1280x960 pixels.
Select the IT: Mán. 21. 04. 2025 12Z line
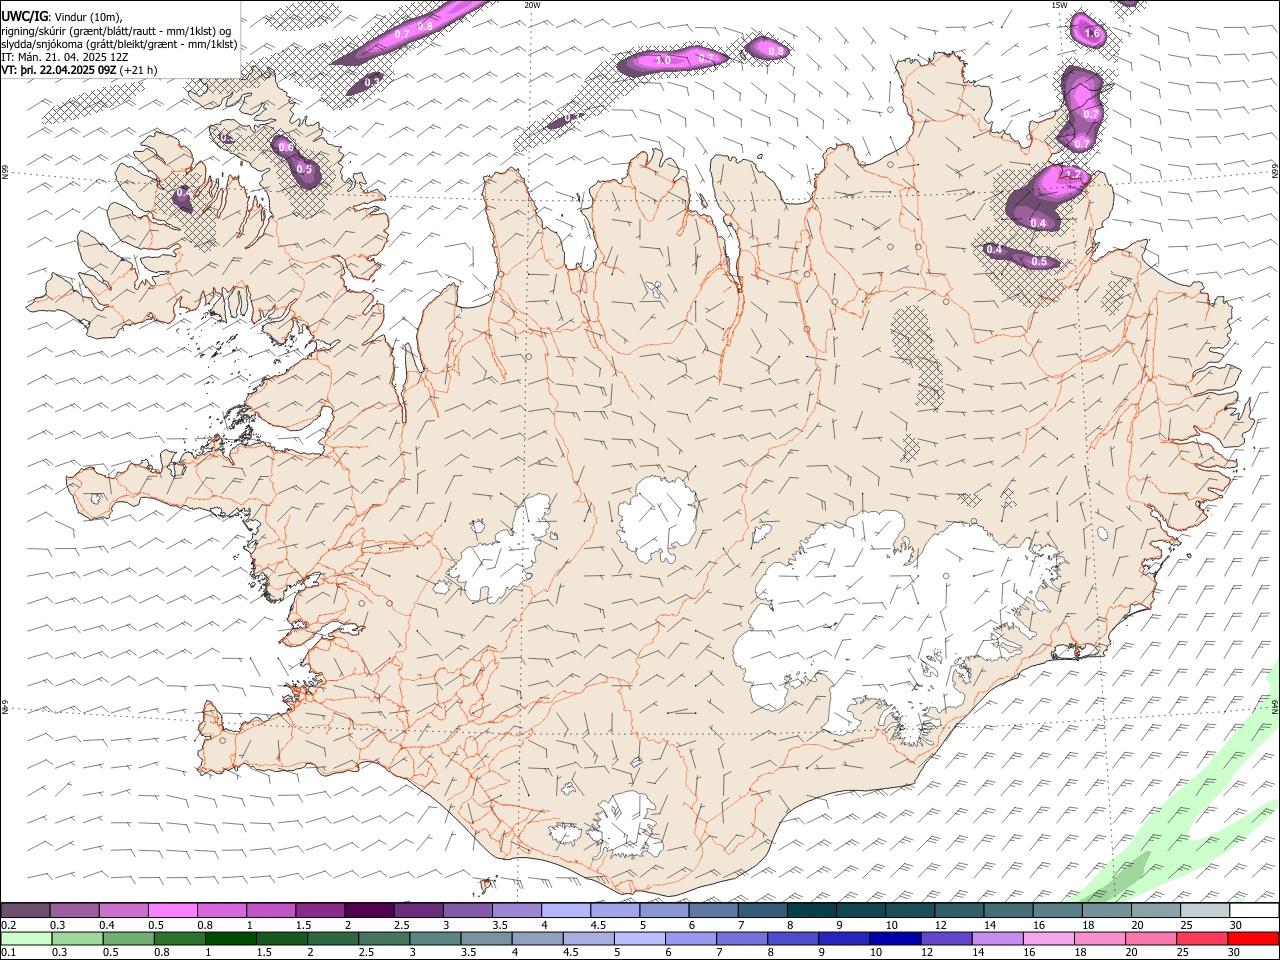point(65,57)
